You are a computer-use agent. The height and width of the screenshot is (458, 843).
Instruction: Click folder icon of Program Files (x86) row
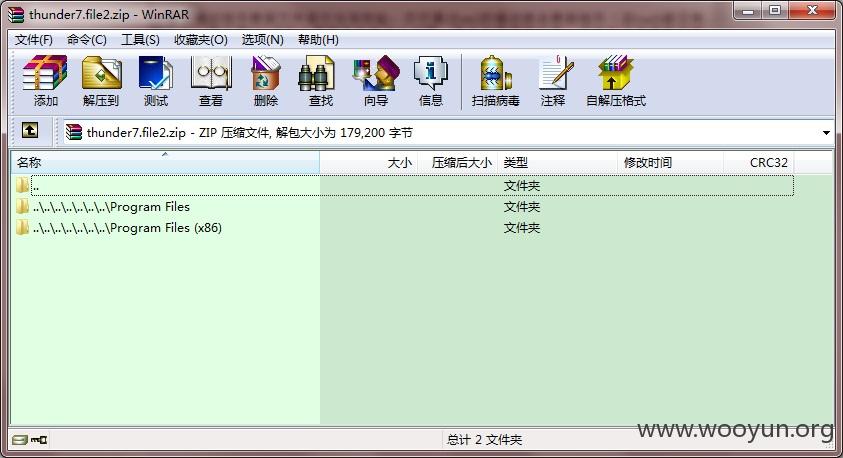[22, 227]
